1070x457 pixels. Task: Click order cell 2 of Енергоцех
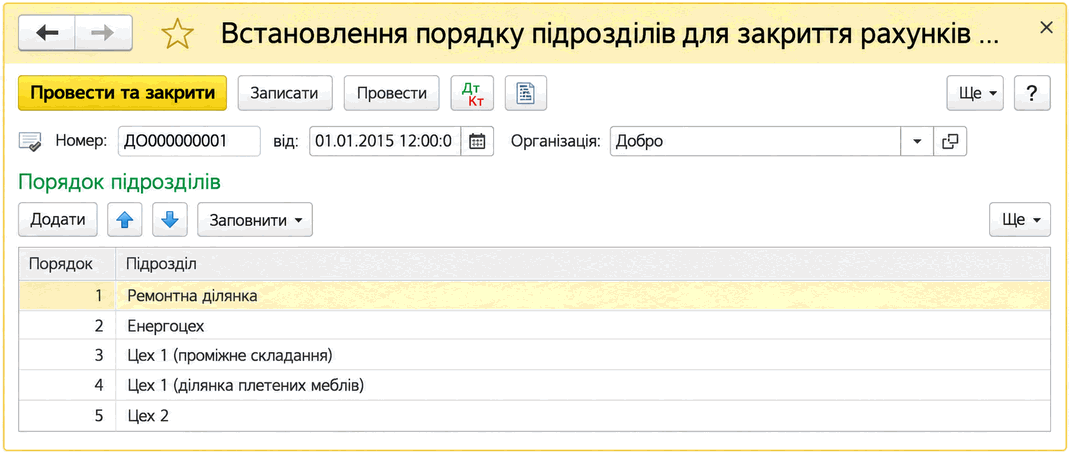[67, 326]
